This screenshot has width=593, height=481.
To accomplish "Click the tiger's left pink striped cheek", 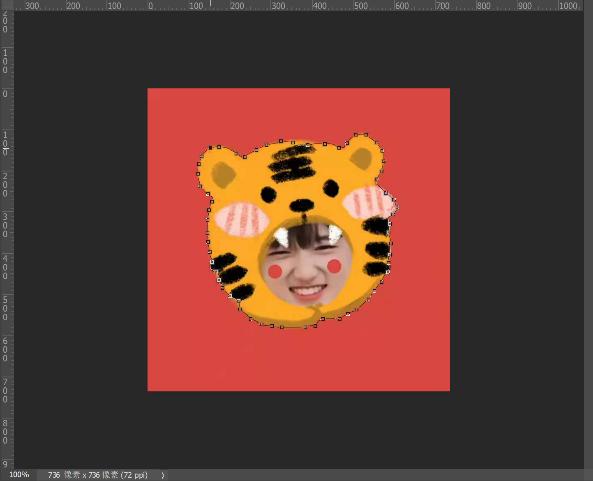I will [242, 220].
